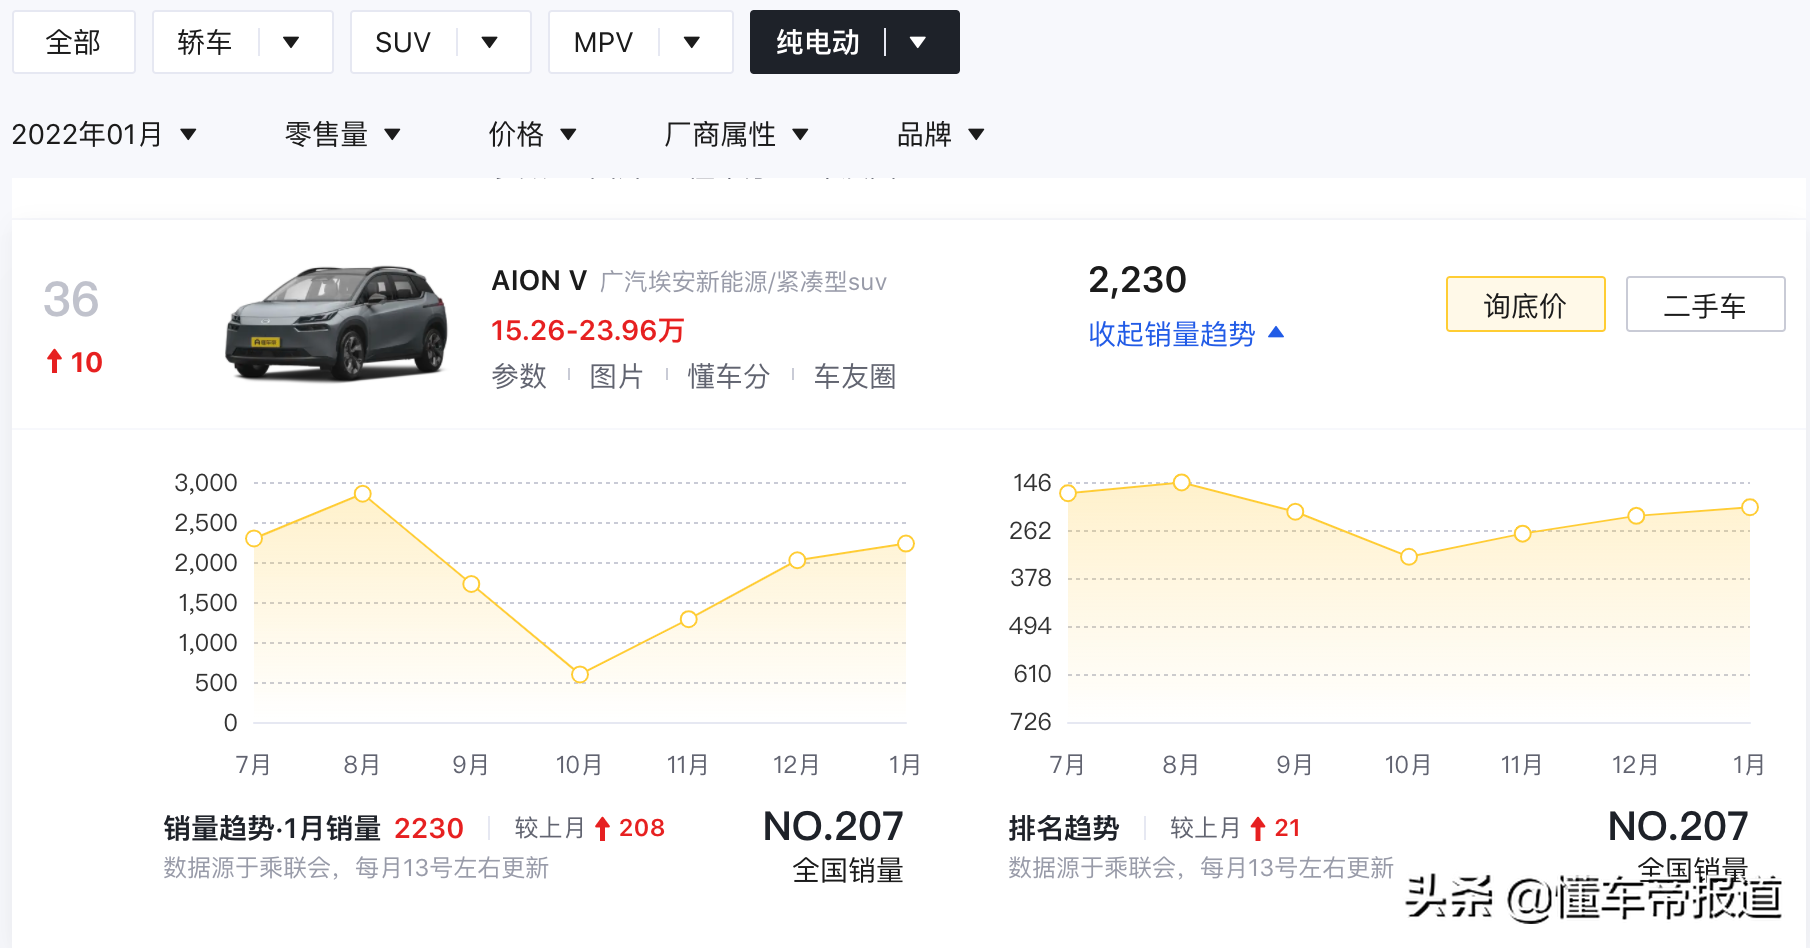Viewport: 1810px width, 948px height.
Task: Select the 8月 peak point on sales chart
Action: click(363, 494)
